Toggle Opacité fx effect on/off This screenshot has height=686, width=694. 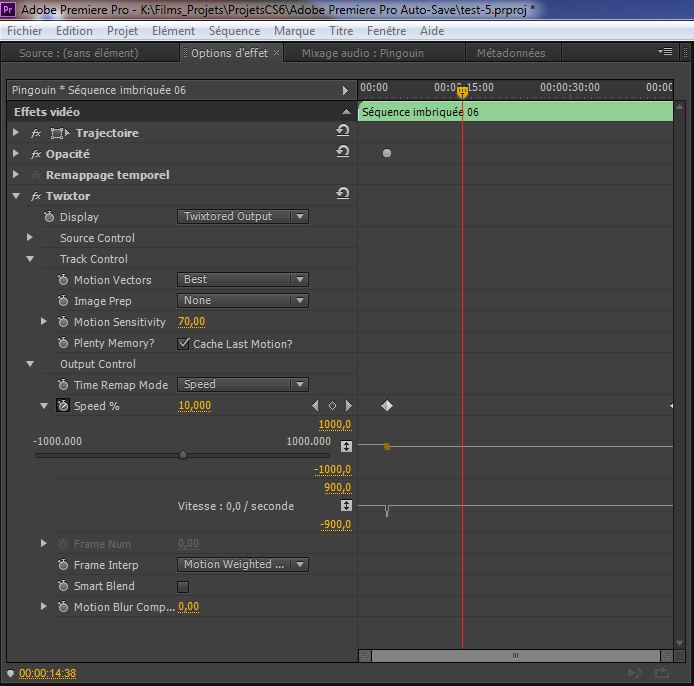point(36,154)
